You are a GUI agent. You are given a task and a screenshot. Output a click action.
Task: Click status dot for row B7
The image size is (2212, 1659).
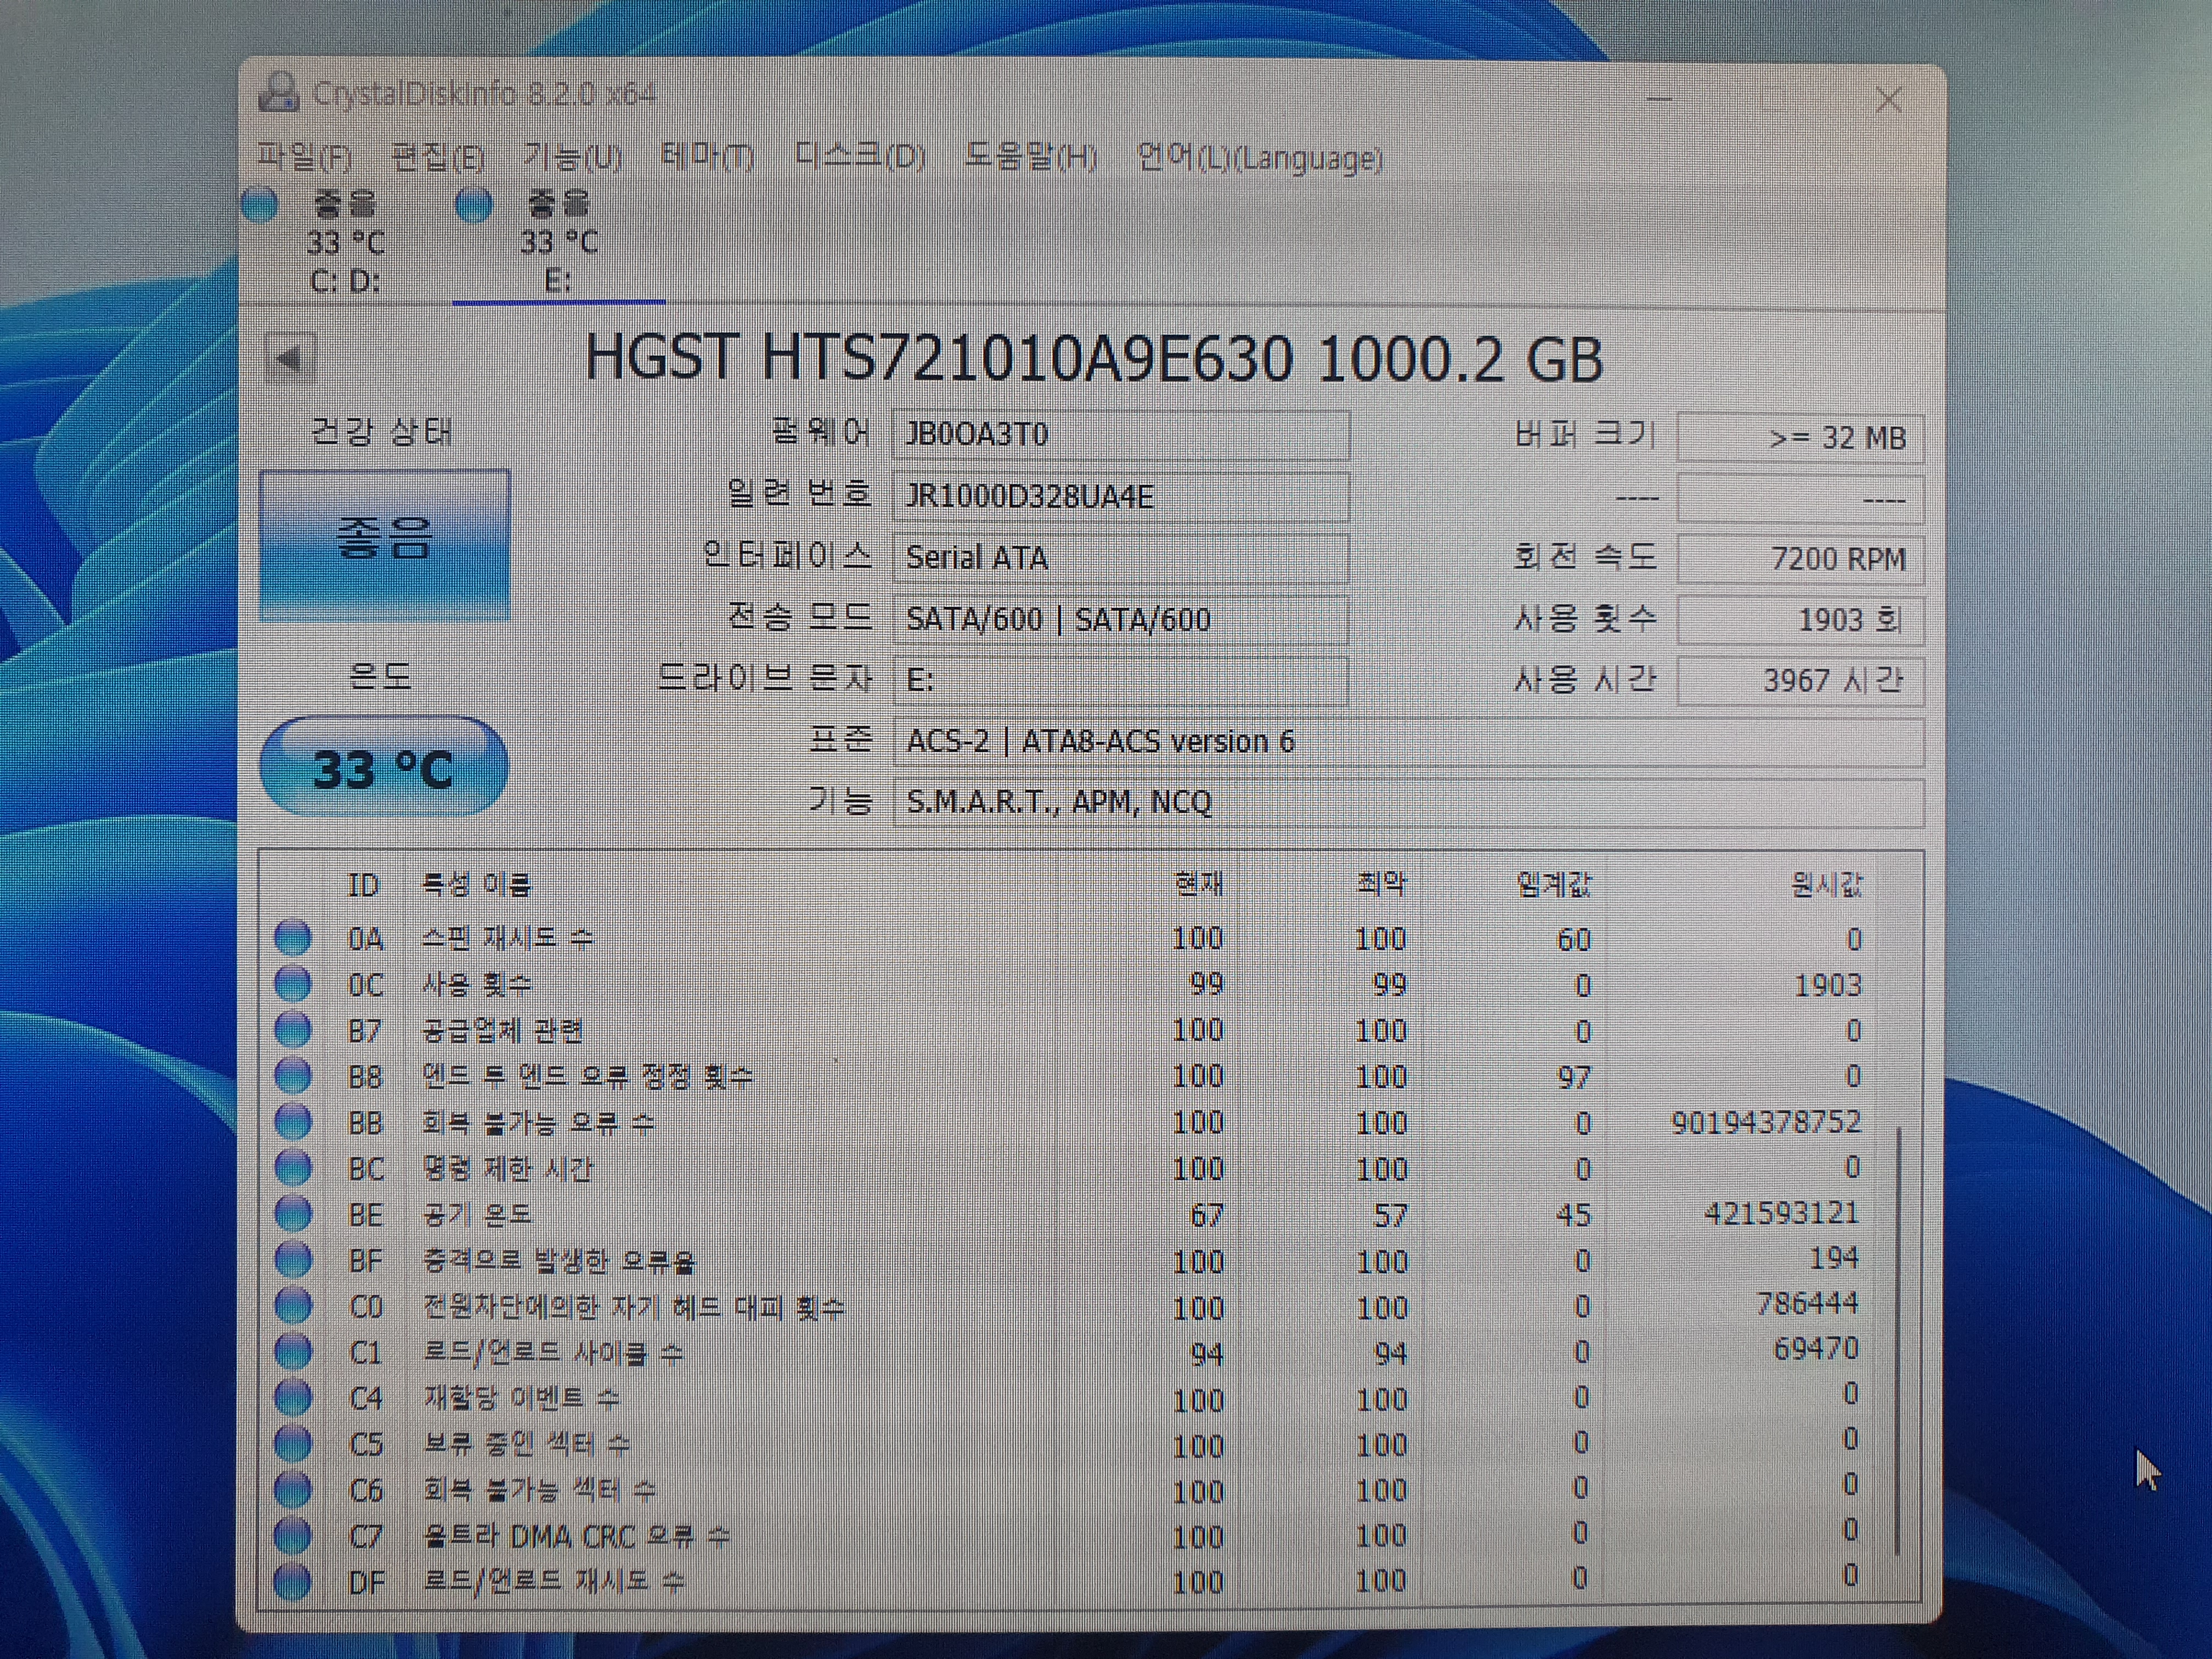[292, 1030]
